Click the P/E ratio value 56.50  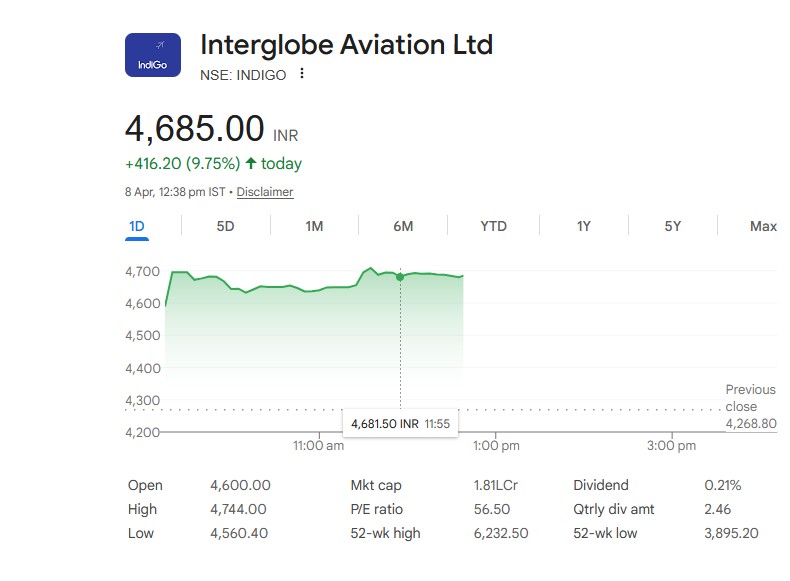pos(491,509)
